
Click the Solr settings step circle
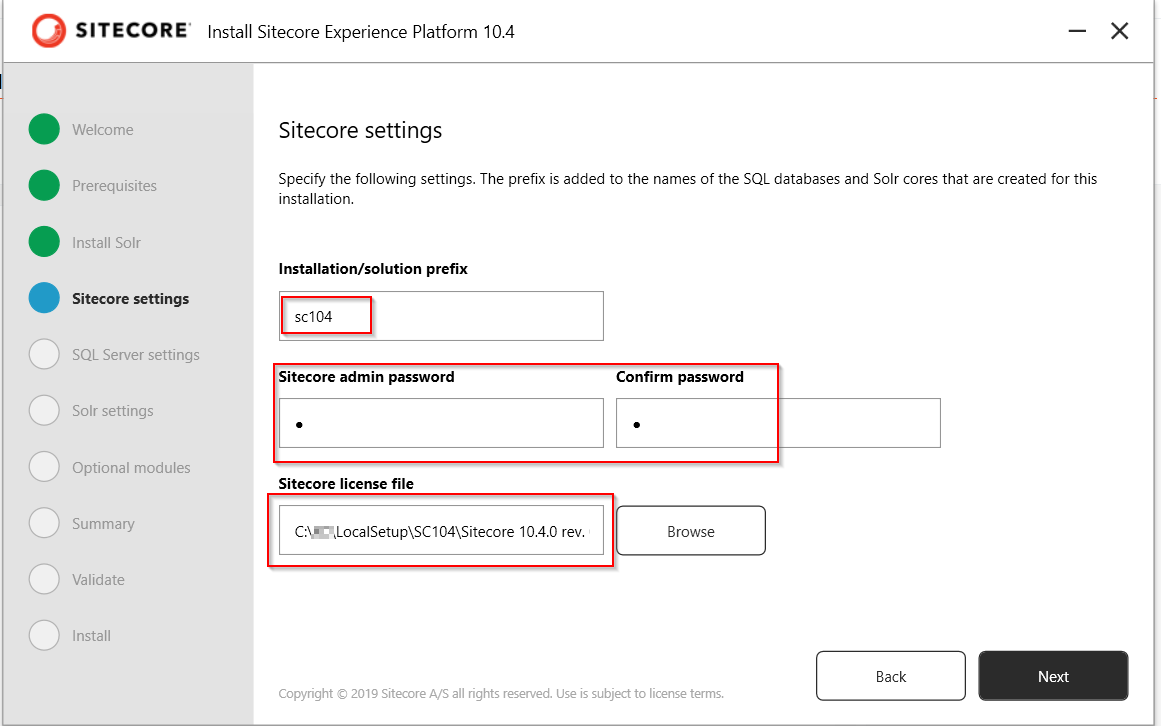click(44, 410)
